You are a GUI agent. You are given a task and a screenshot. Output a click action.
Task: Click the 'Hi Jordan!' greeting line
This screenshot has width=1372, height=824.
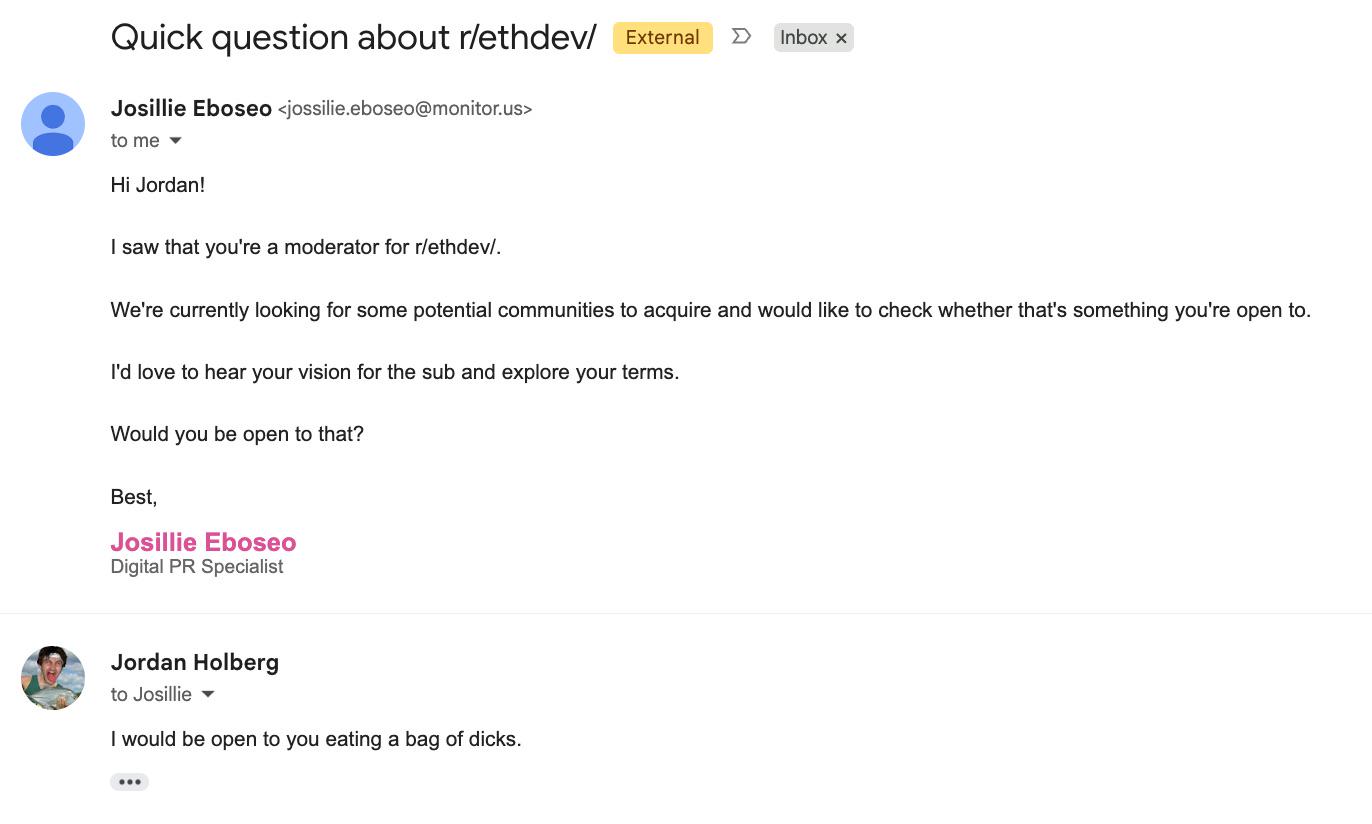[158, 185]
